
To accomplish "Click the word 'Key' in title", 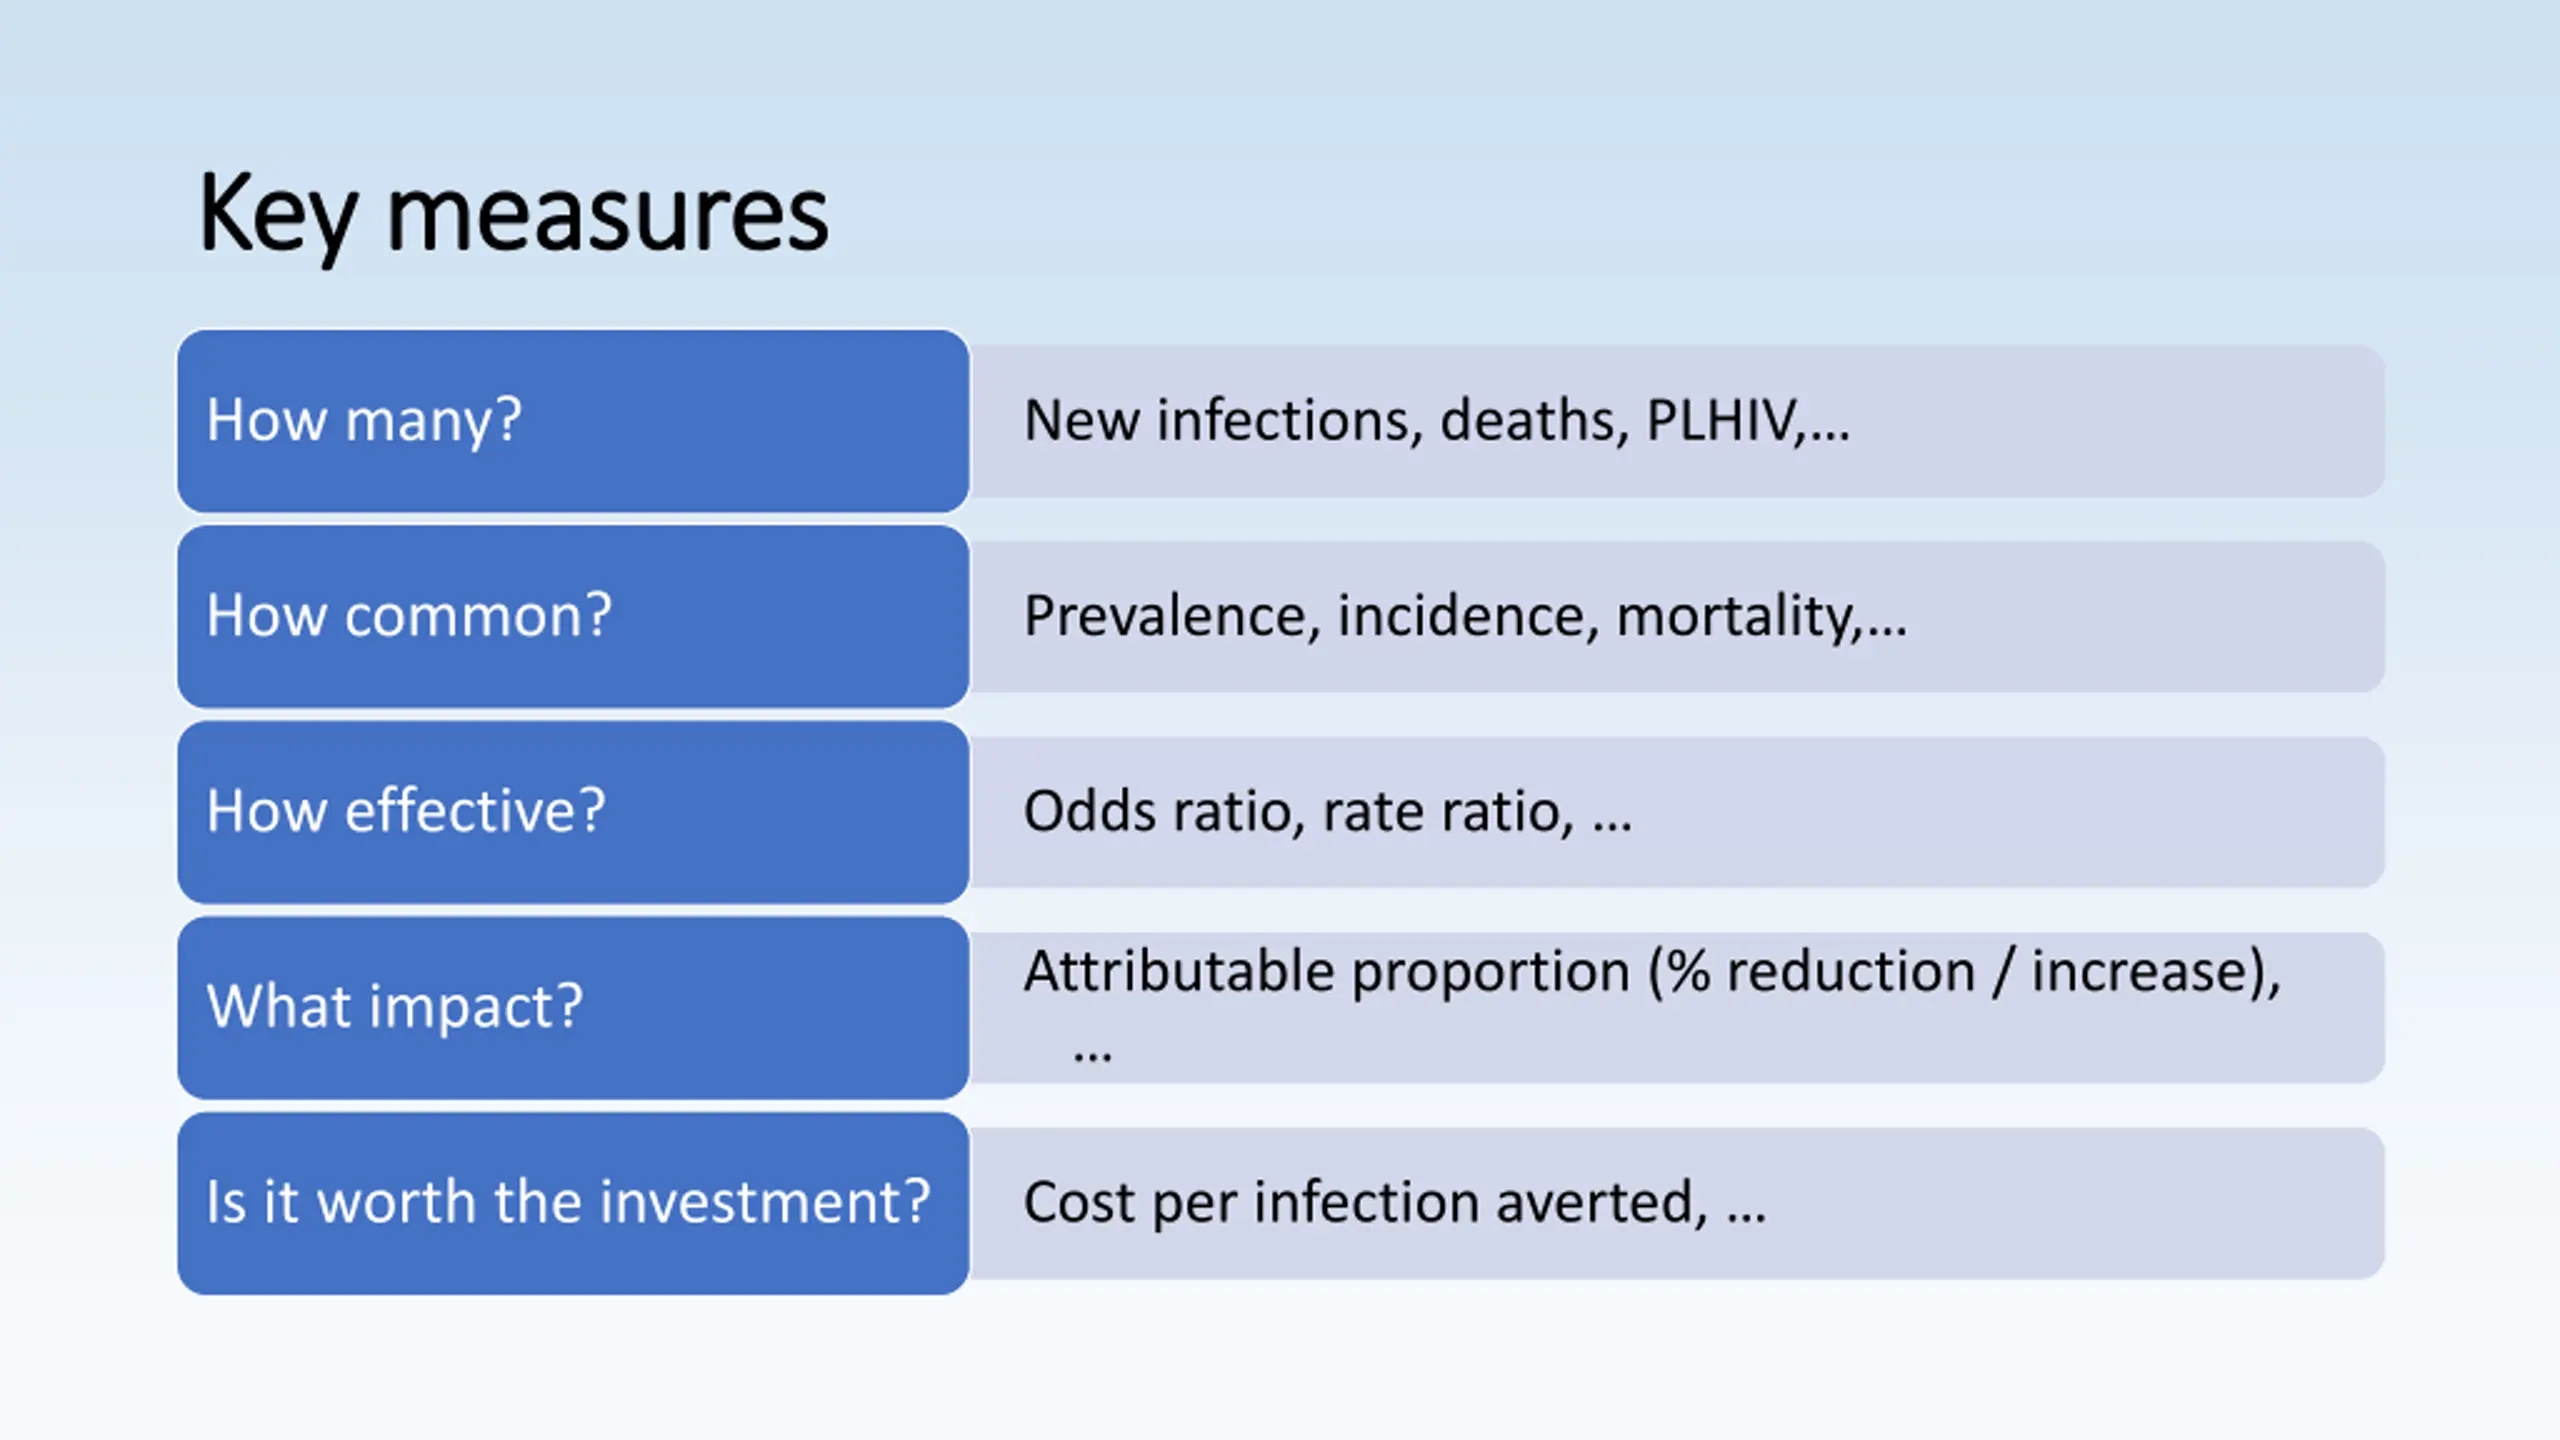I will (x=277, y=216).
